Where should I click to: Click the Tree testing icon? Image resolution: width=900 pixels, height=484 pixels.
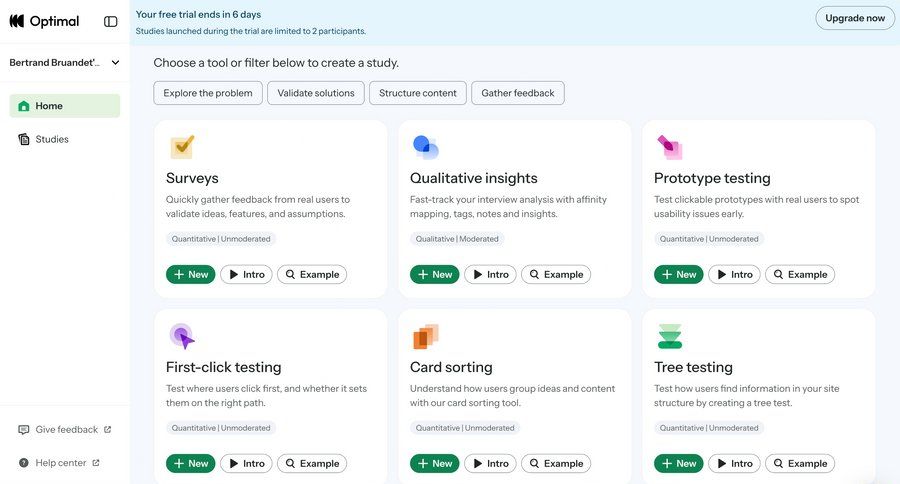coord(669,336)
